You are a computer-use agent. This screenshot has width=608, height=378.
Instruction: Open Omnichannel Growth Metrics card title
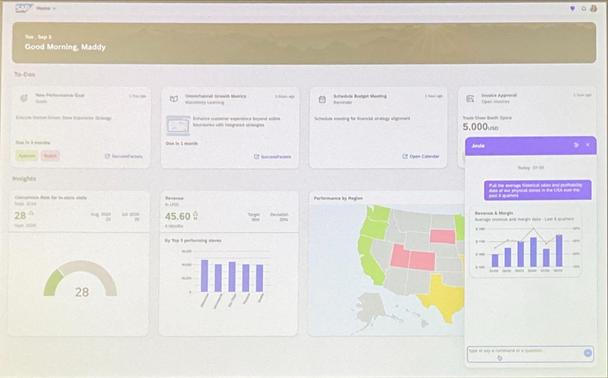coord(216,96)
